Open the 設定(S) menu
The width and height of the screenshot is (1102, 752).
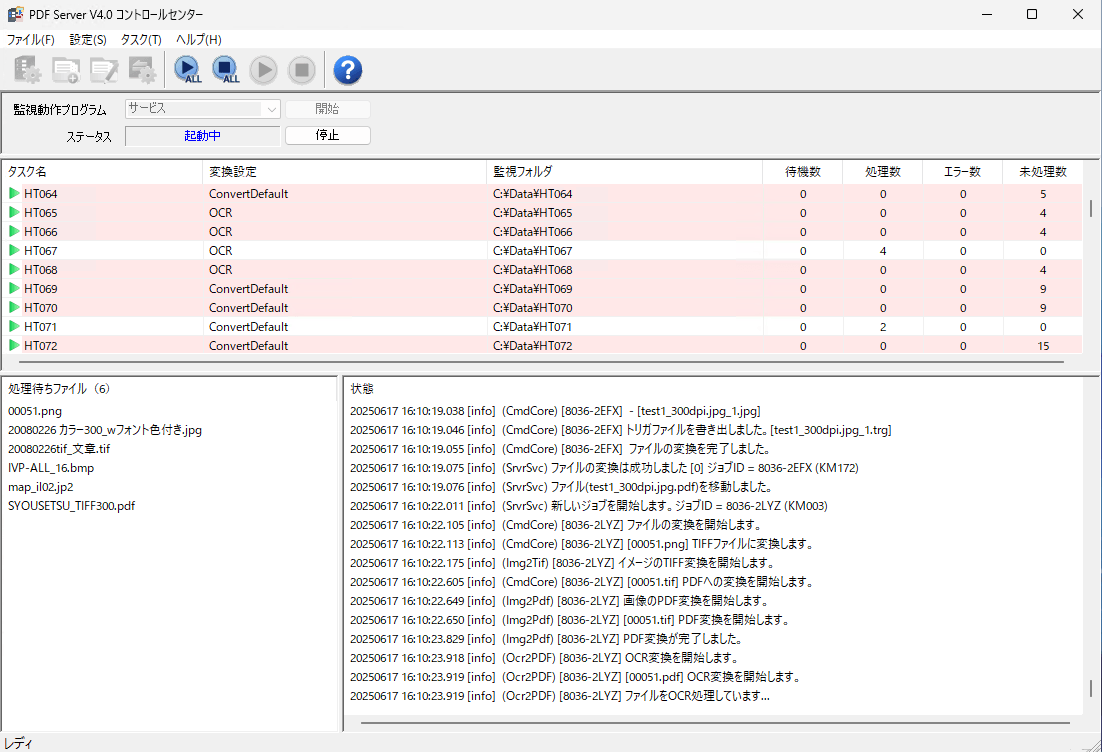tap(88, 40)
